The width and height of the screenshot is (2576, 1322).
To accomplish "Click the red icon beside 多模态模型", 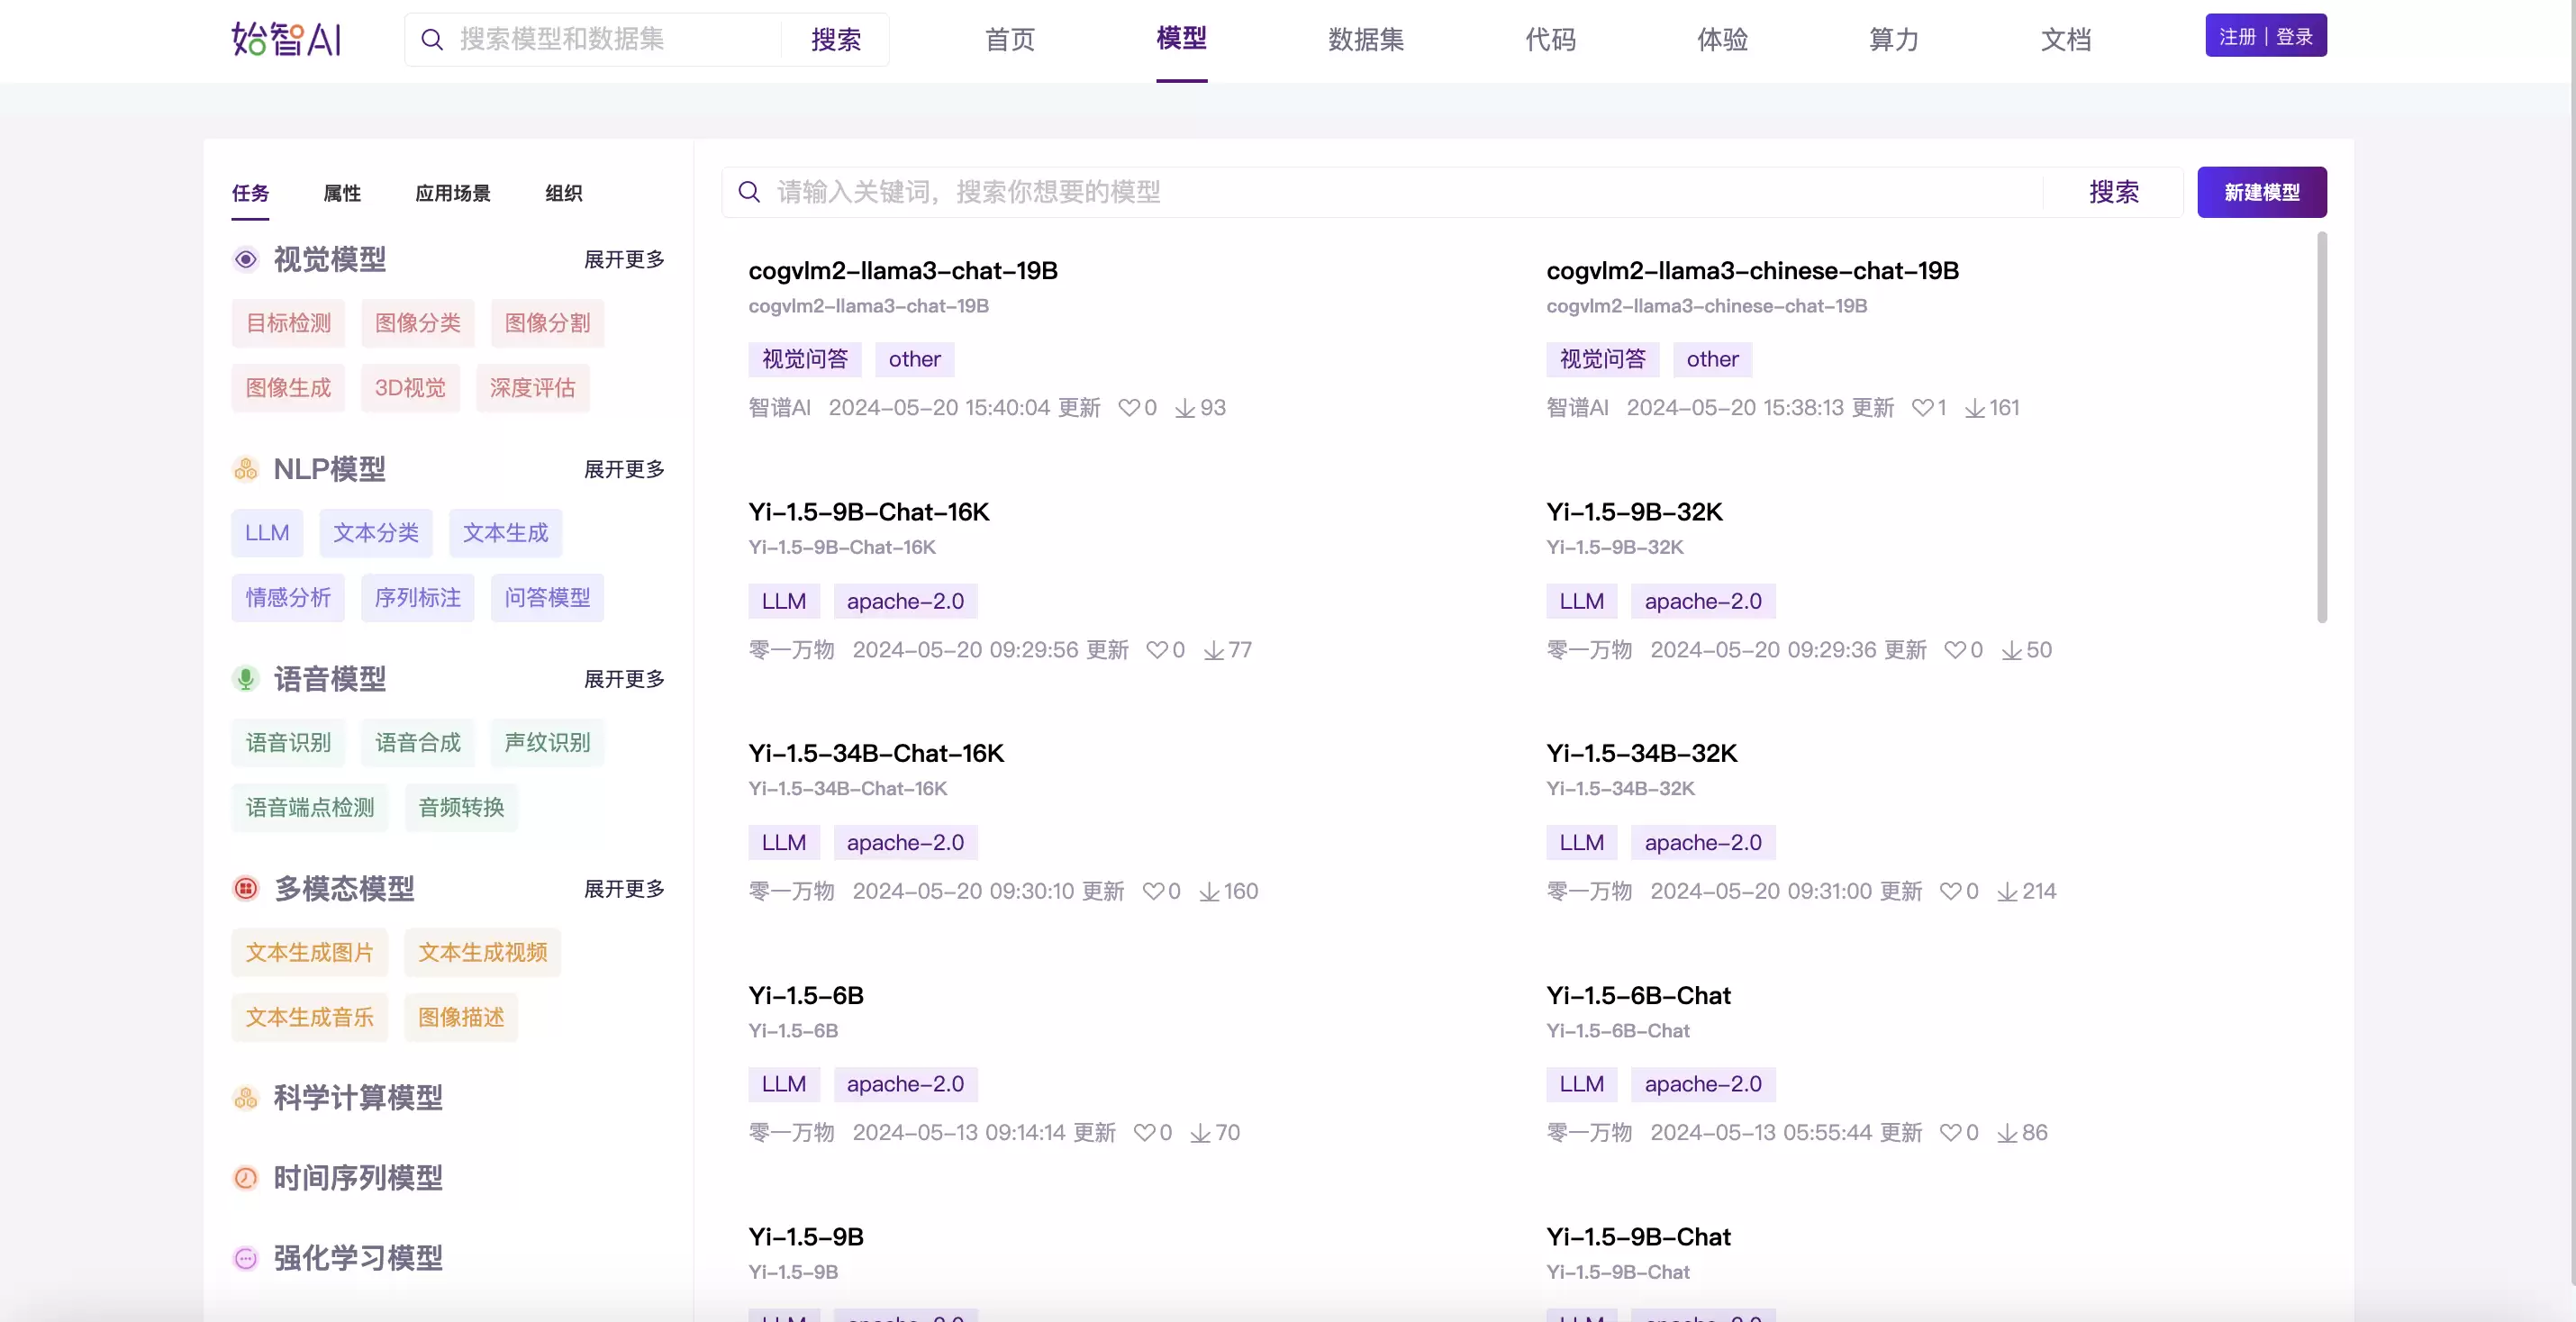I will tap(246, 888).
